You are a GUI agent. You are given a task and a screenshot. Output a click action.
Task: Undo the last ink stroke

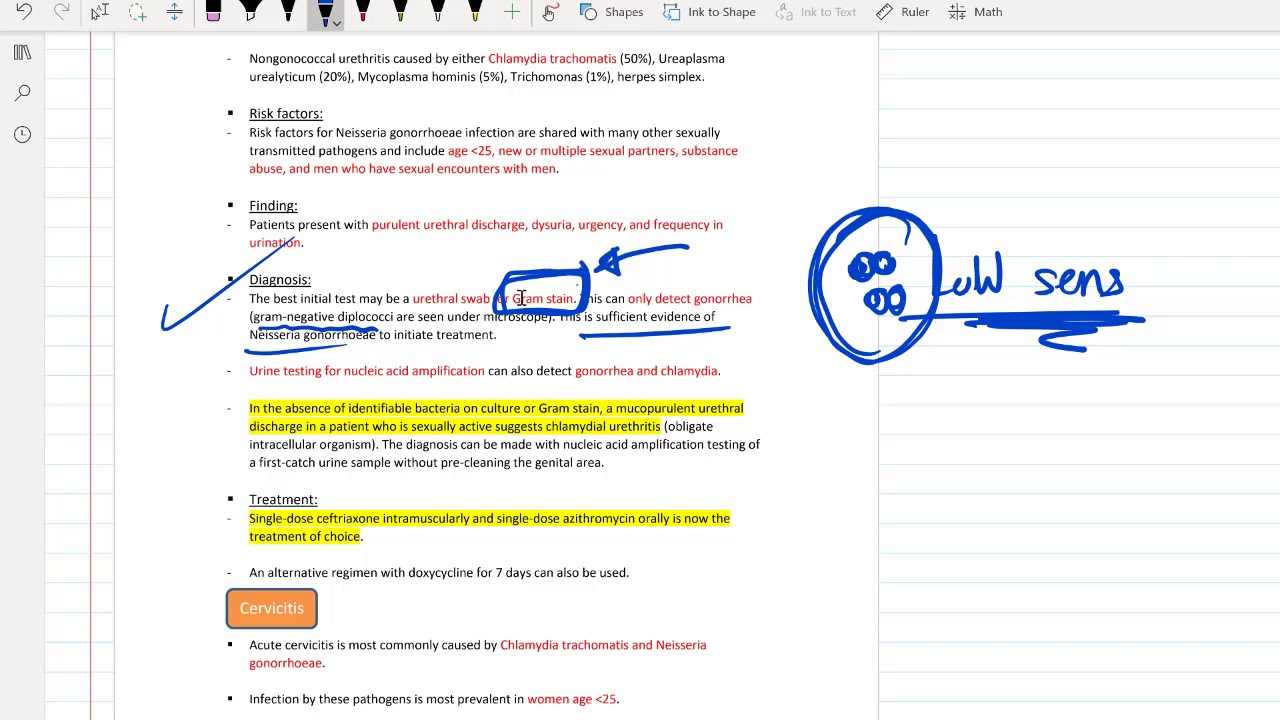coord(24,12)
